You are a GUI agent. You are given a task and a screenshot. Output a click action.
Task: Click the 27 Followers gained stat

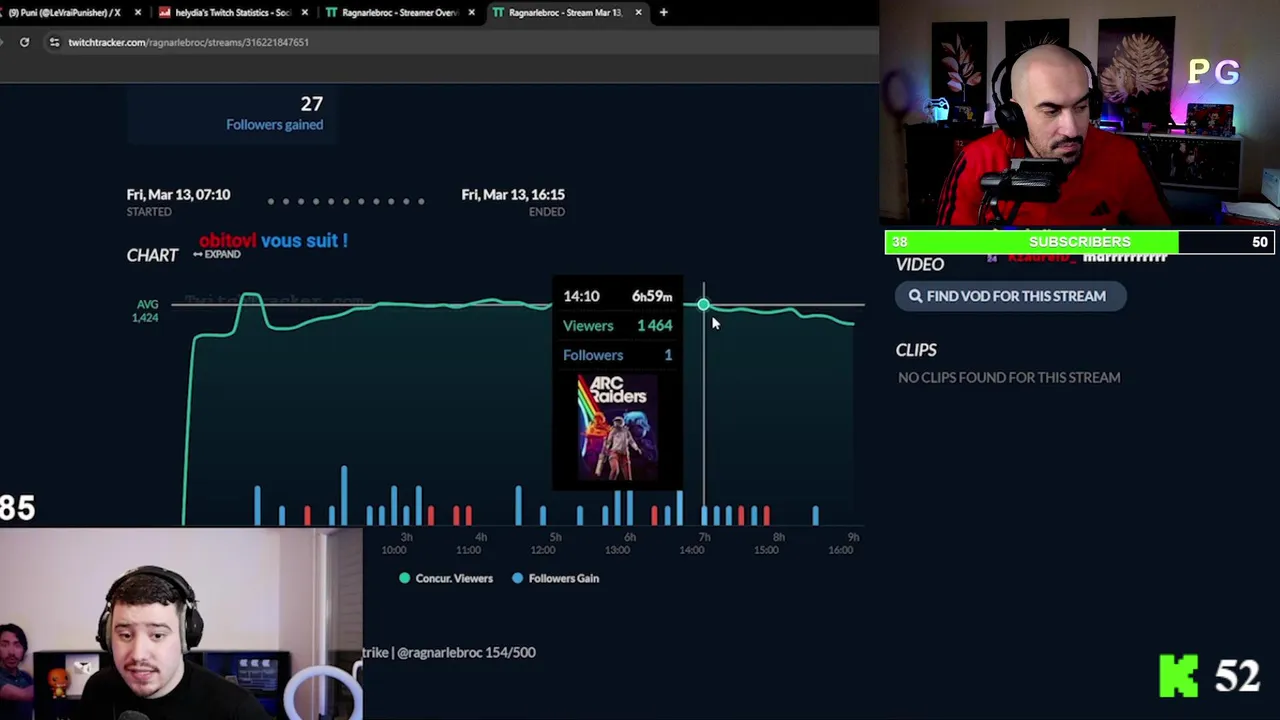pyautogui.click(x=275, y=113)
